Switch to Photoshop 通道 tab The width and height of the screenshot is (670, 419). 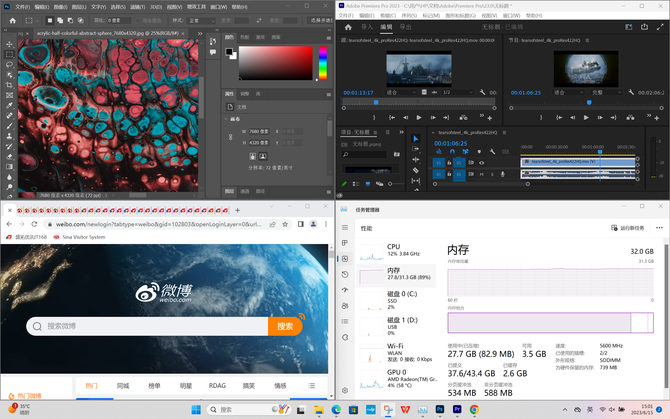pyautogui.click(x=244, y=191)
